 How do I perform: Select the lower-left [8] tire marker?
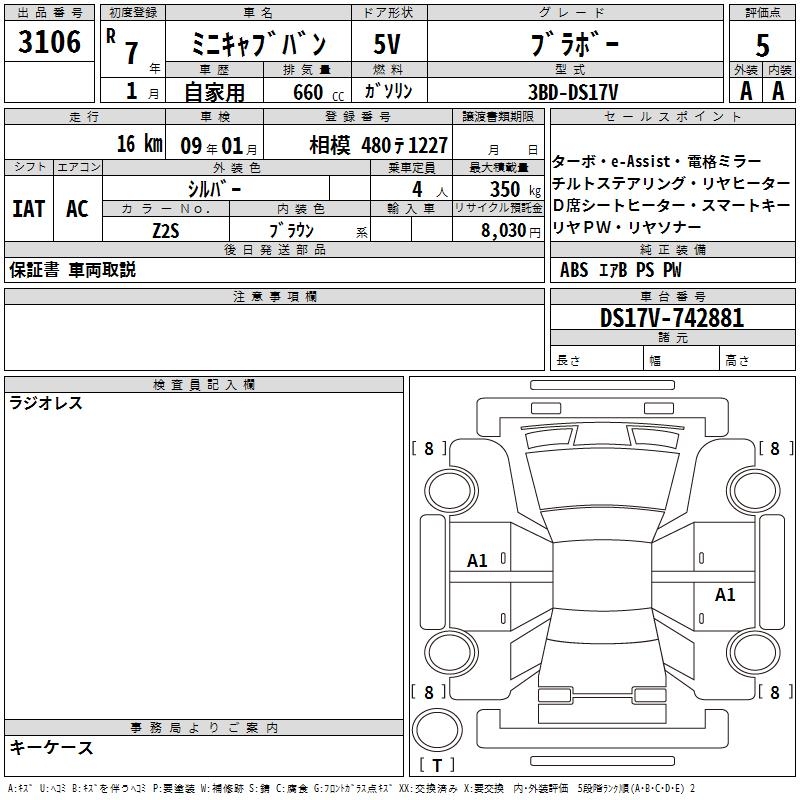pyautogui.click(x=429, y=692)
